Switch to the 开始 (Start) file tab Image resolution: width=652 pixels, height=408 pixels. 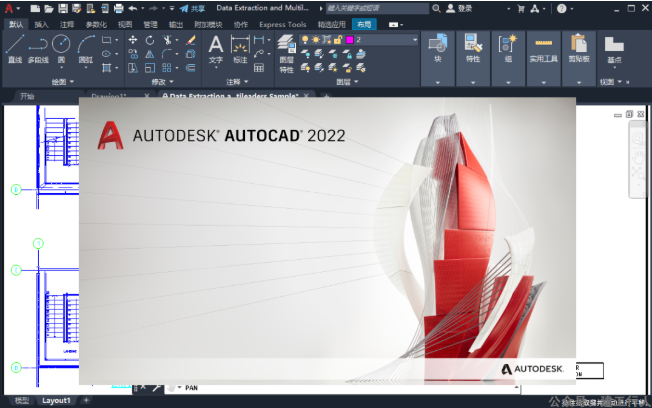click(27, 96)
